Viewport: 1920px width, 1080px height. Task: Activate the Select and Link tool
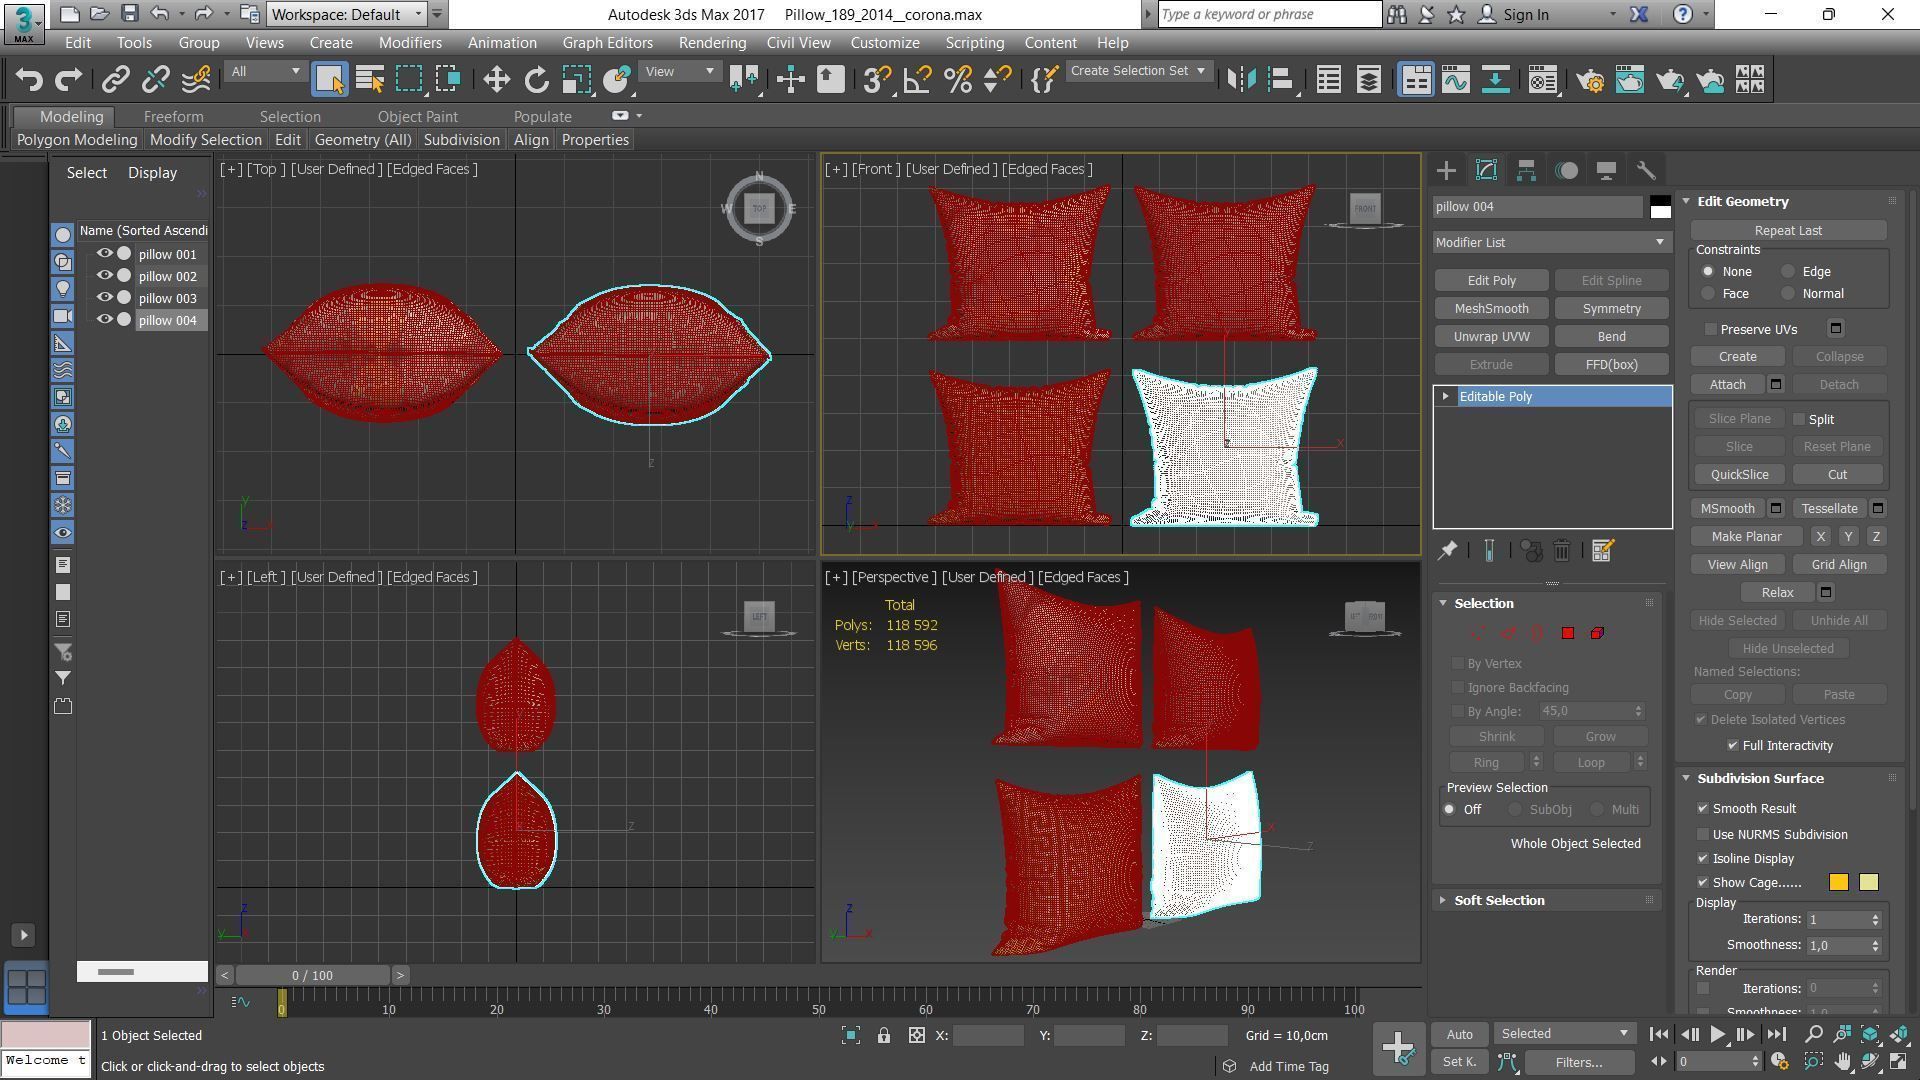tap(116, 80)
